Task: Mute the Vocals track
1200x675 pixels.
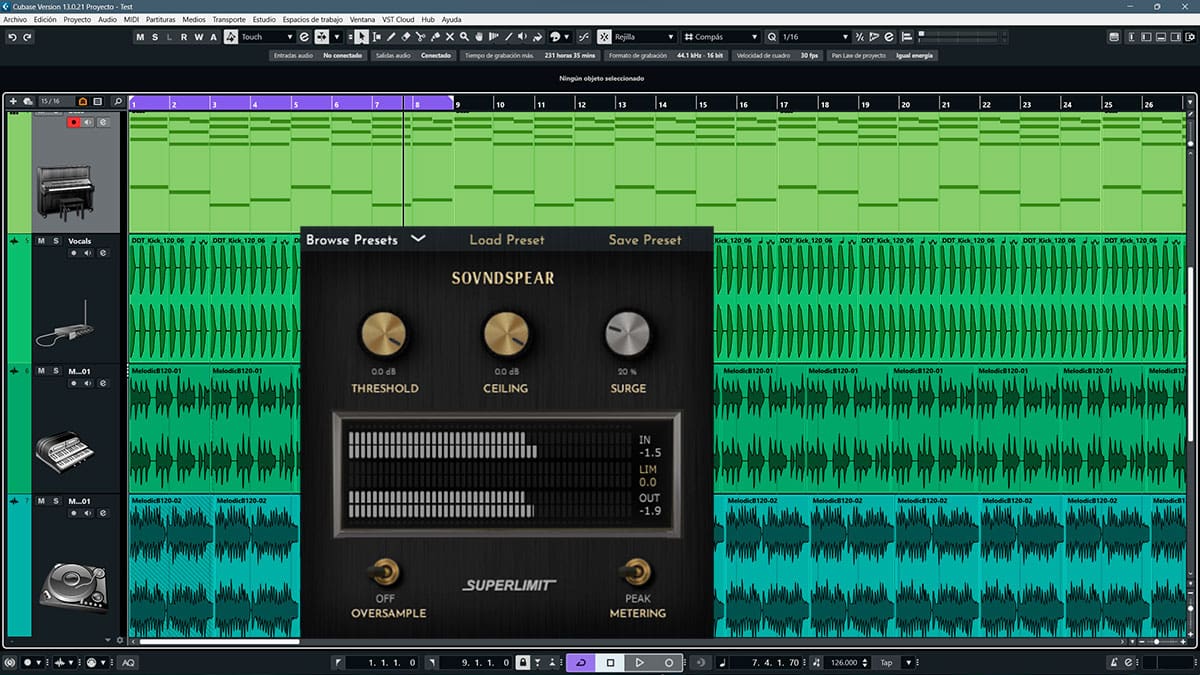Action: click(x=41, y=241)
